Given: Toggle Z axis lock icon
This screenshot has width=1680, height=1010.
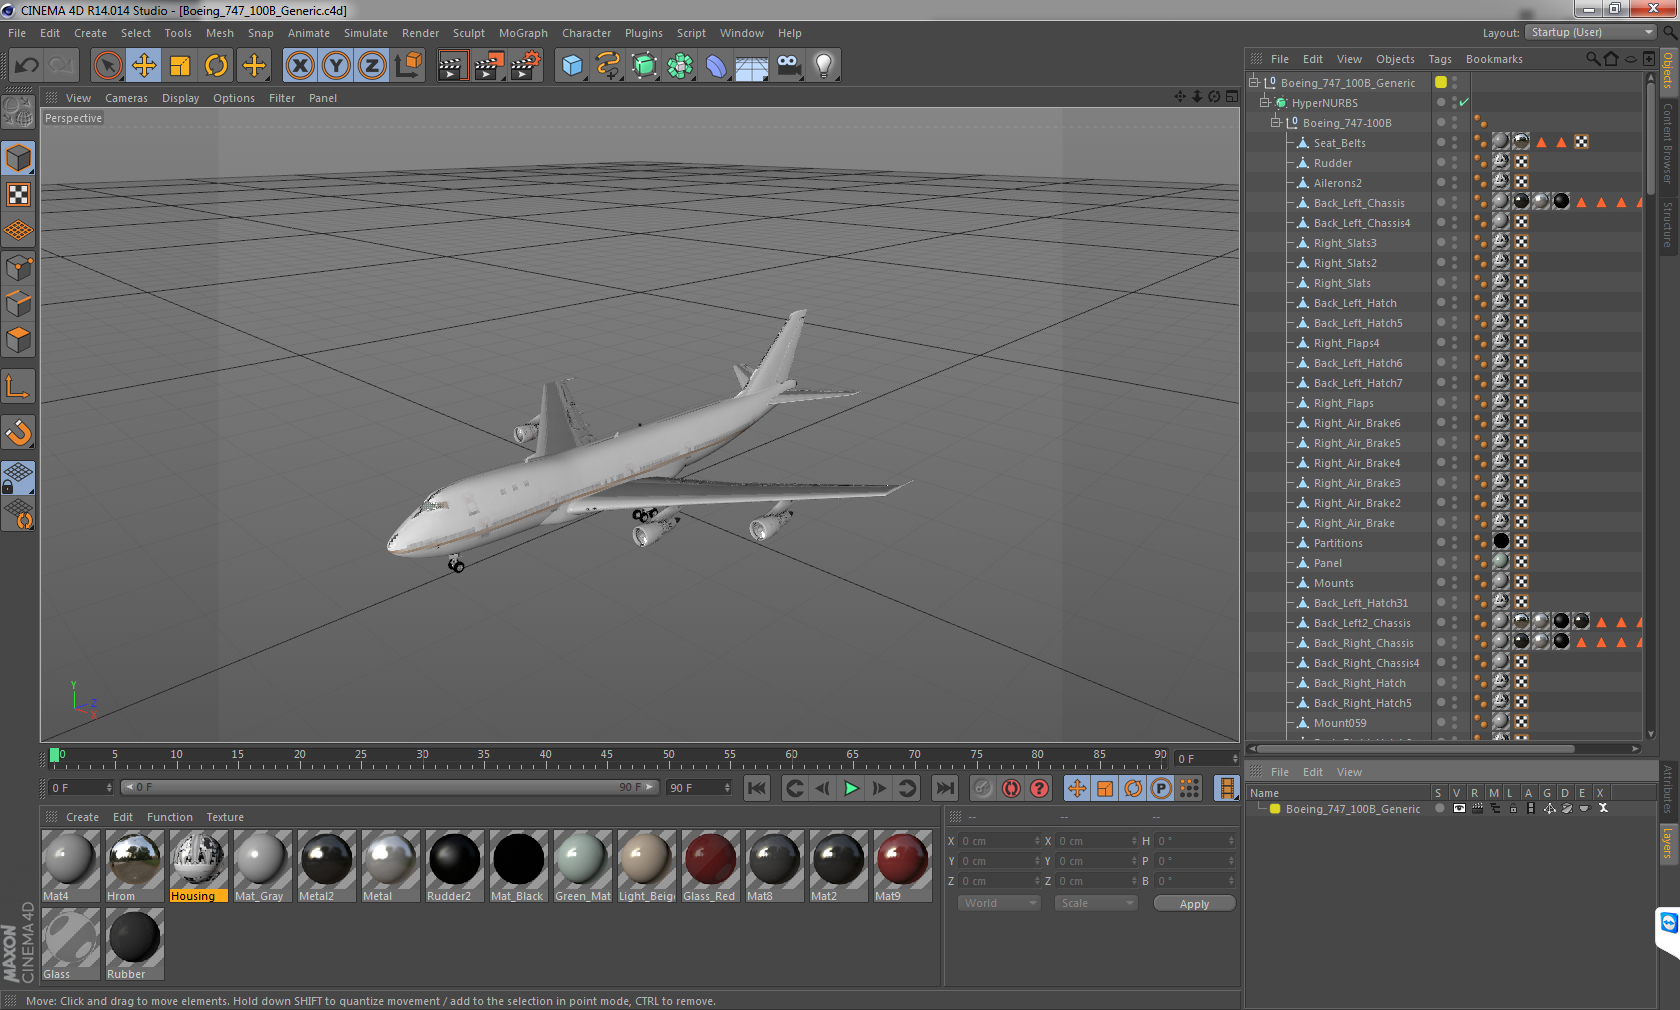Looking at the screenshot, I should point(372,66).
